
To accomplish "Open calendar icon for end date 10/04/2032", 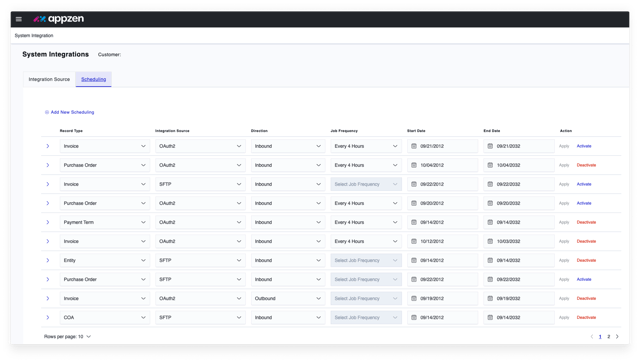I will (490, 165).
